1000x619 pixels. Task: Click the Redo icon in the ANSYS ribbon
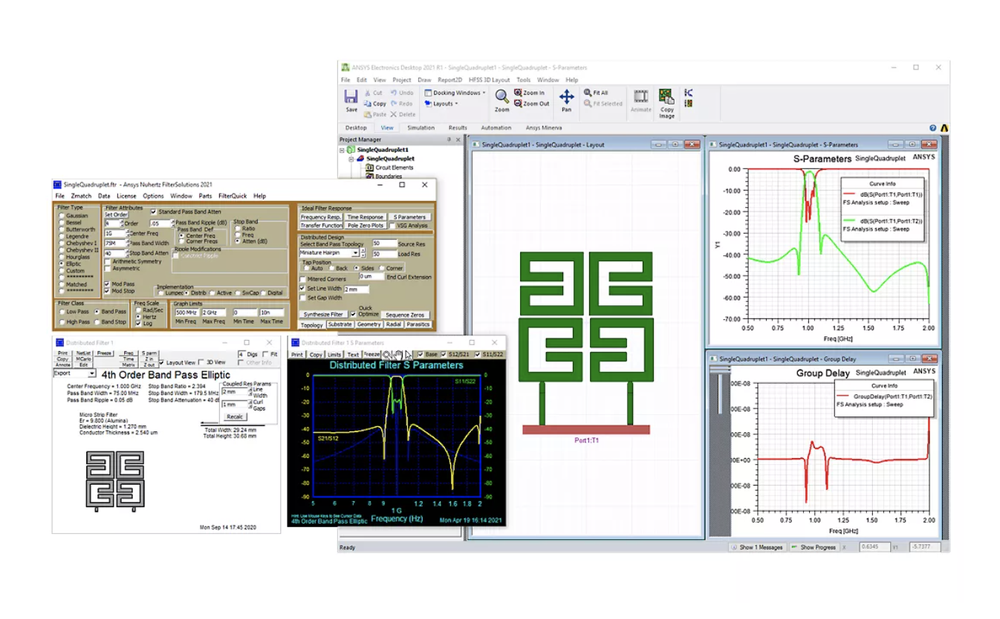(393, 103)
